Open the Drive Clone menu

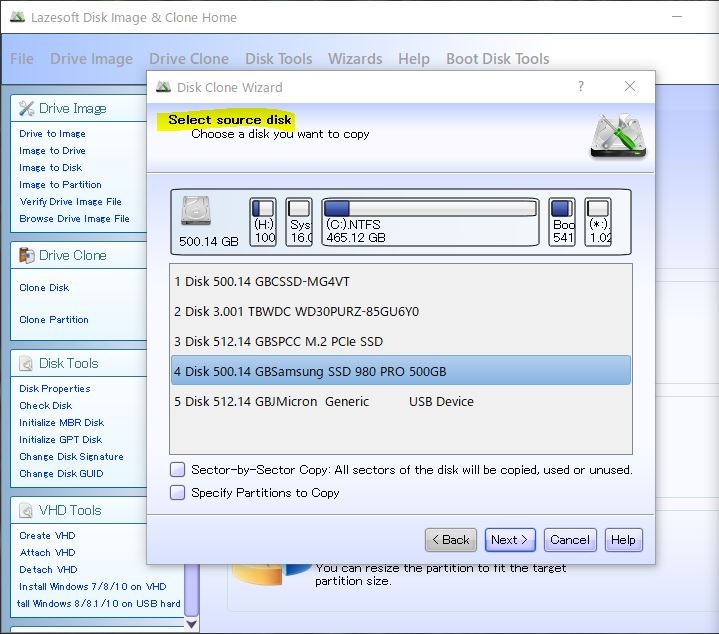189,59
